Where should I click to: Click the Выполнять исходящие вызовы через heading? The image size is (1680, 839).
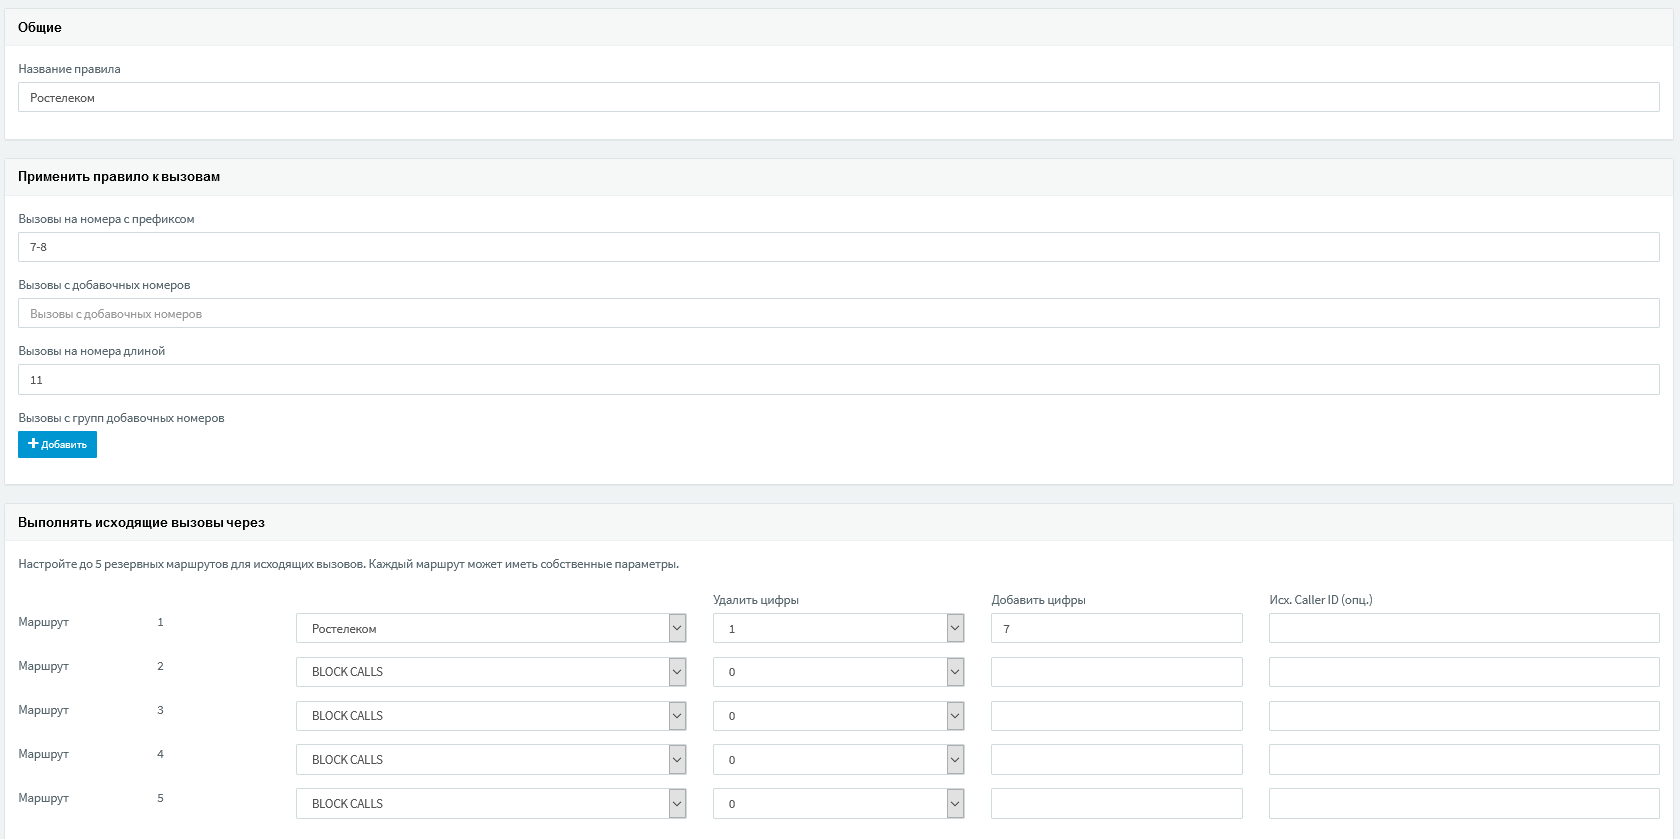141,522
